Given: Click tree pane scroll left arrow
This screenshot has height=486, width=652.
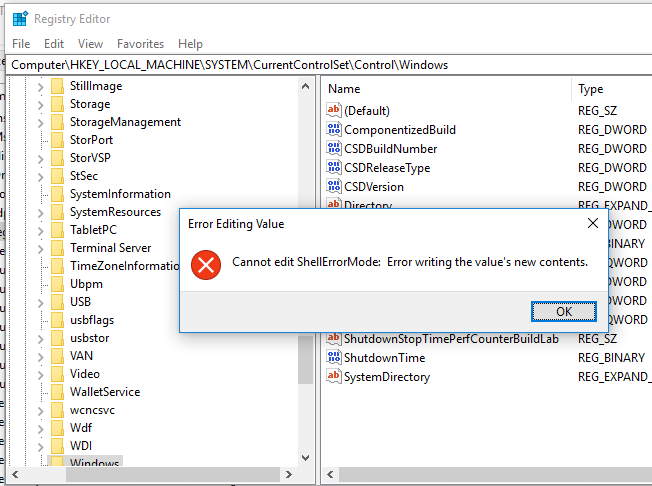Looking at the screenshot, I should point(15,474).
